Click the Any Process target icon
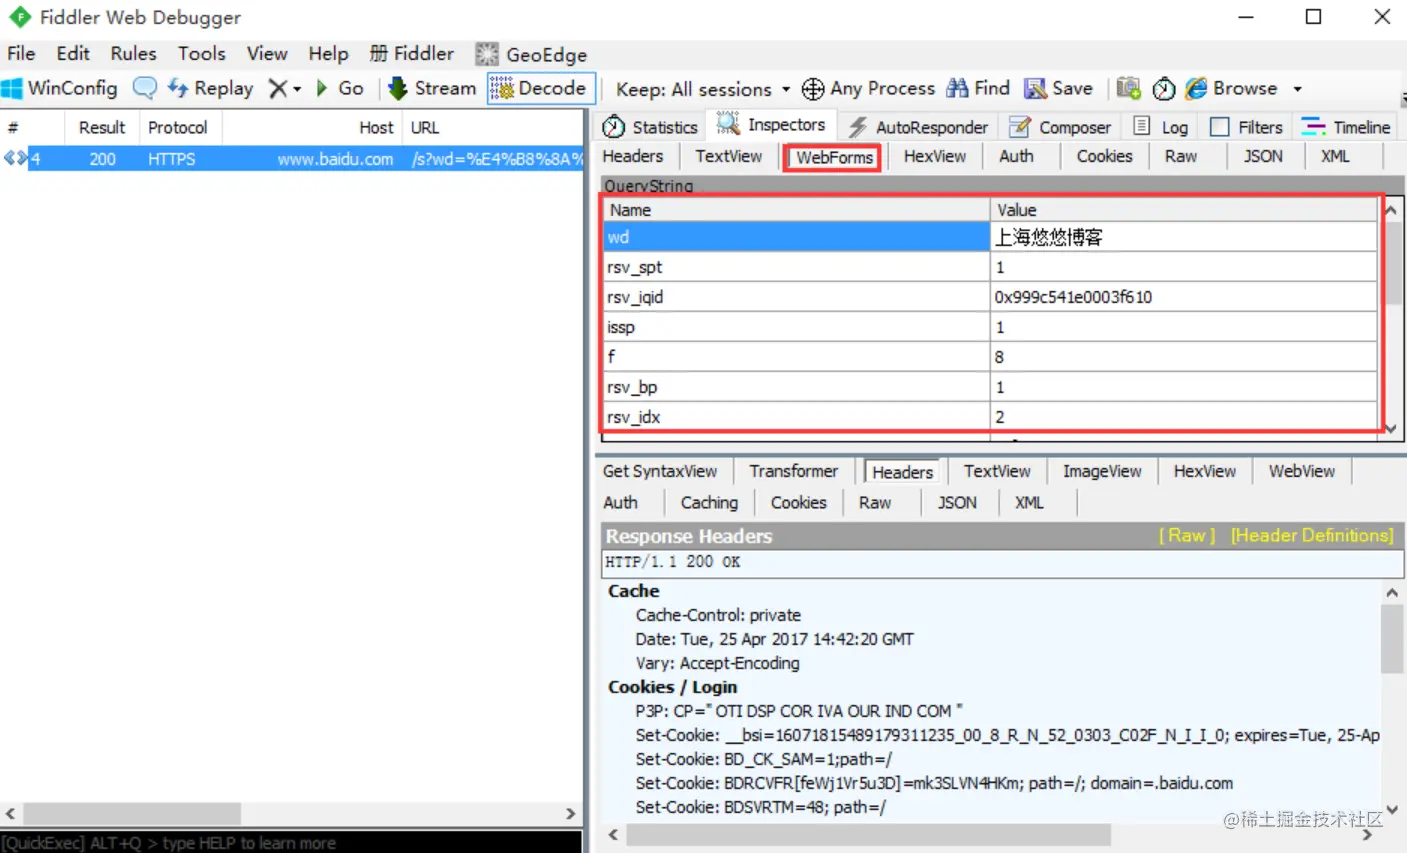Screen dimensions: 1407x853 [x=813, y=89]
